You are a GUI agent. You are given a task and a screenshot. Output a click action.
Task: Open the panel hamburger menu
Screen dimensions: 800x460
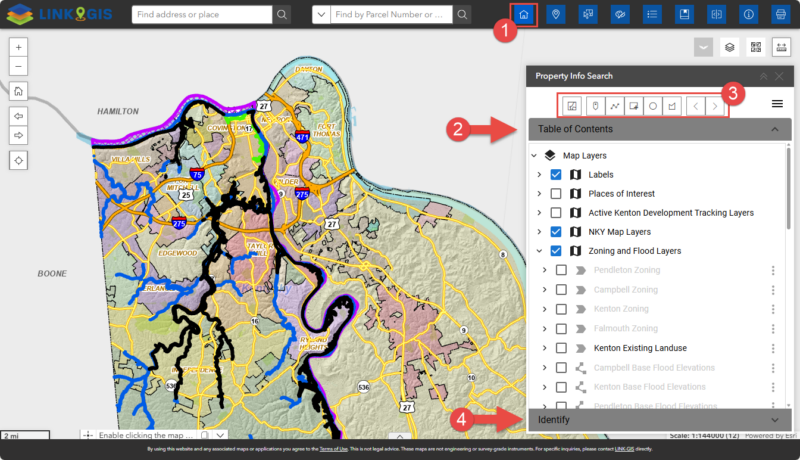(x=777, y=104)
